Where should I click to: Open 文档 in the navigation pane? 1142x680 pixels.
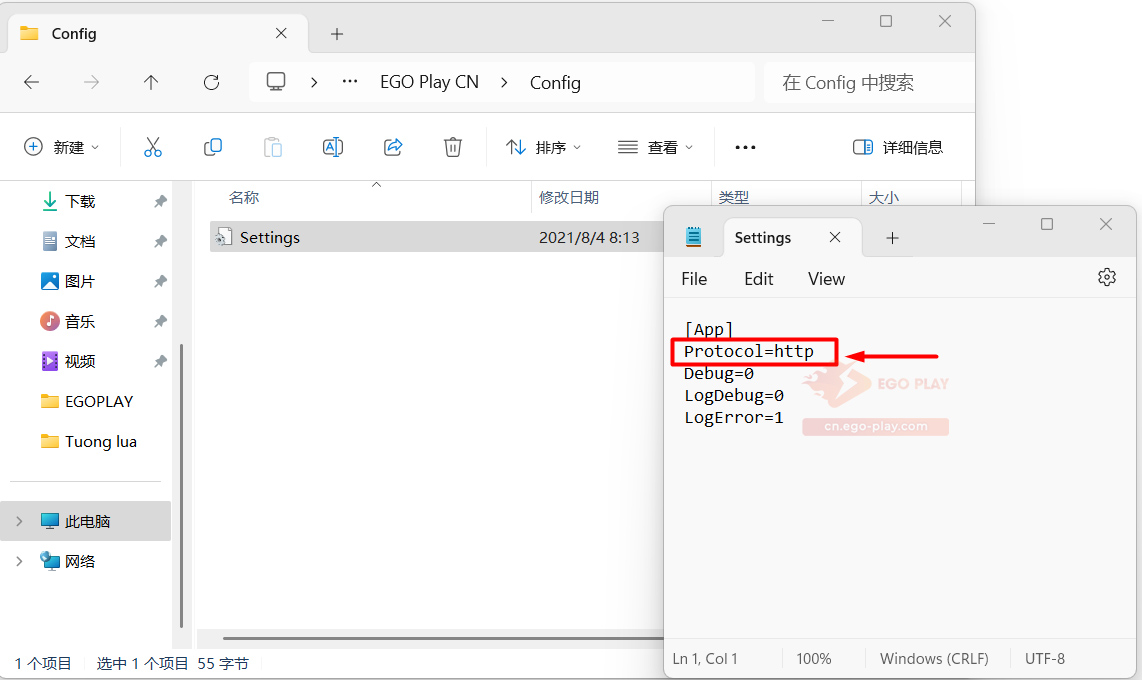click(80, 241)
